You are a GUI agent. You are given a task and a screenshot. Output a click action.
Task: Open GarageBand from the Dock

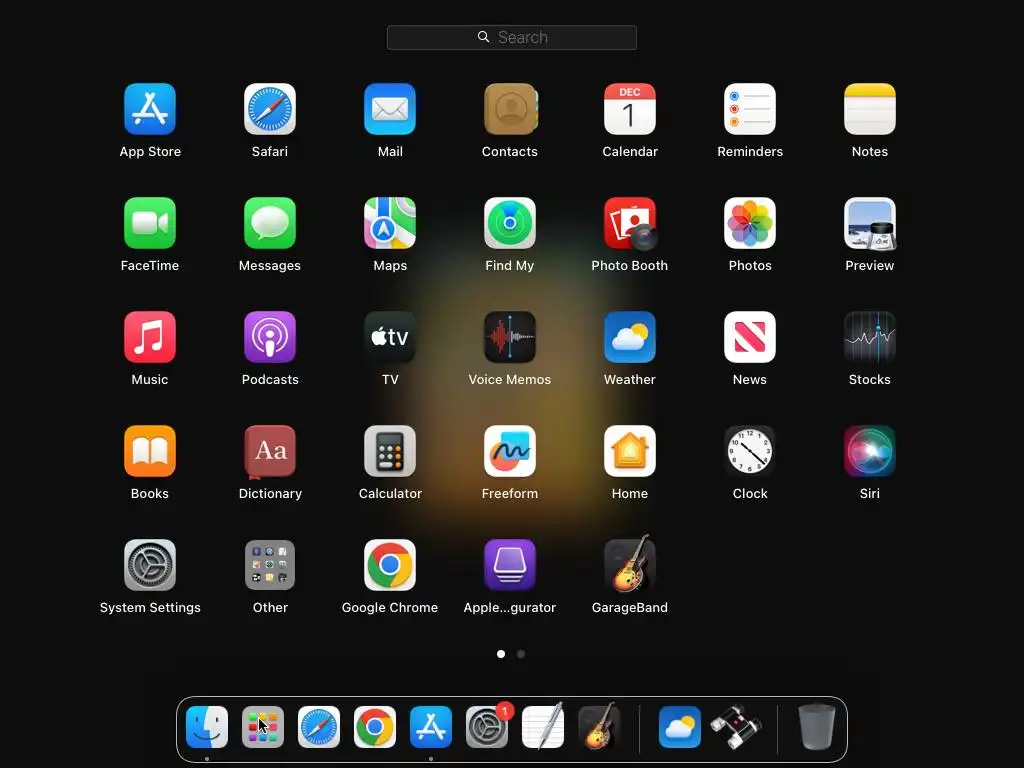[599, 726]
